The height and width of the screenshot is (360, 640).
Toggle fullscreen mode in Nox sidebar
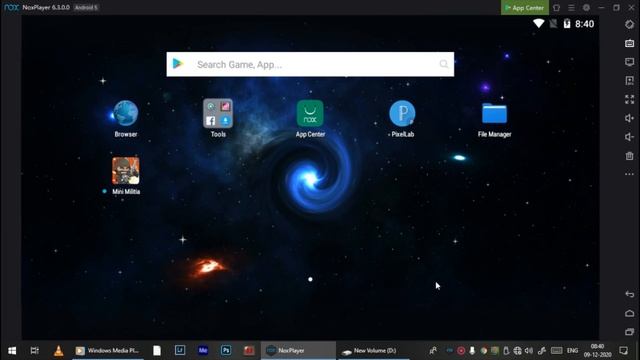tap(629, 99)
